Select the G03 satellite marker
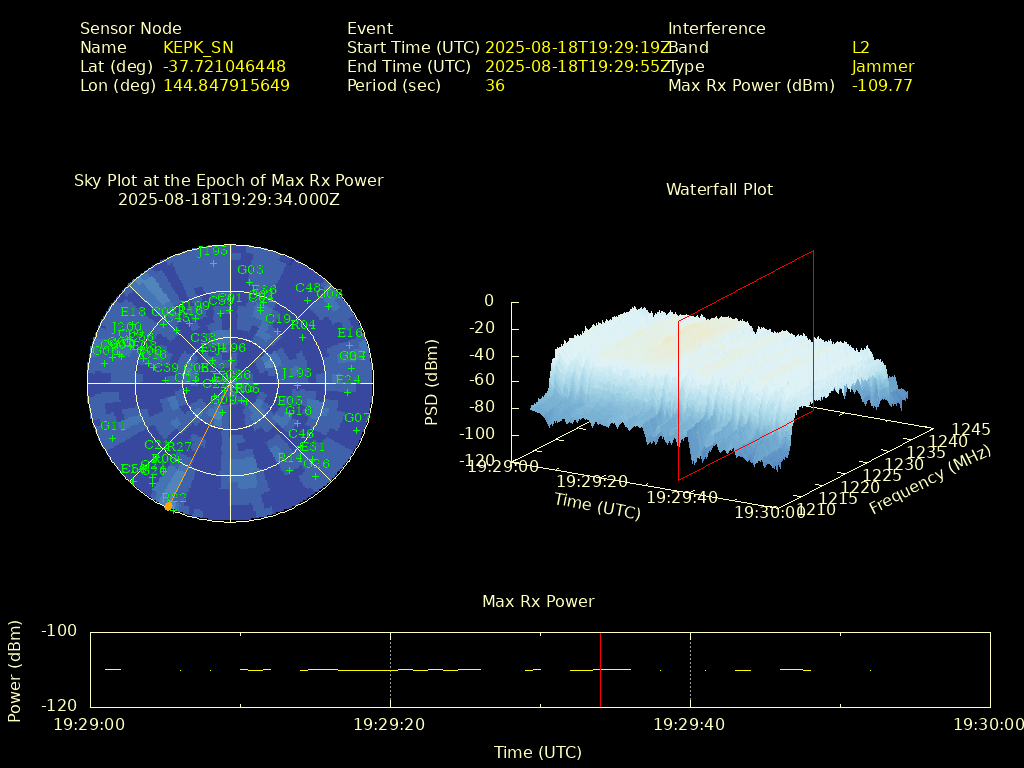The height and width of the screenshot is (768, 1024). coord(250,283)
